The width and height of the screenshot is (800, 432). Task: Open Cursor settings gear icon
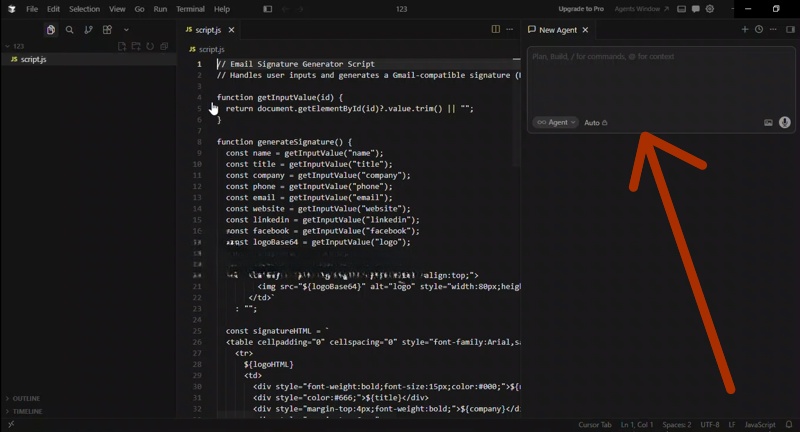coord(710,9)
